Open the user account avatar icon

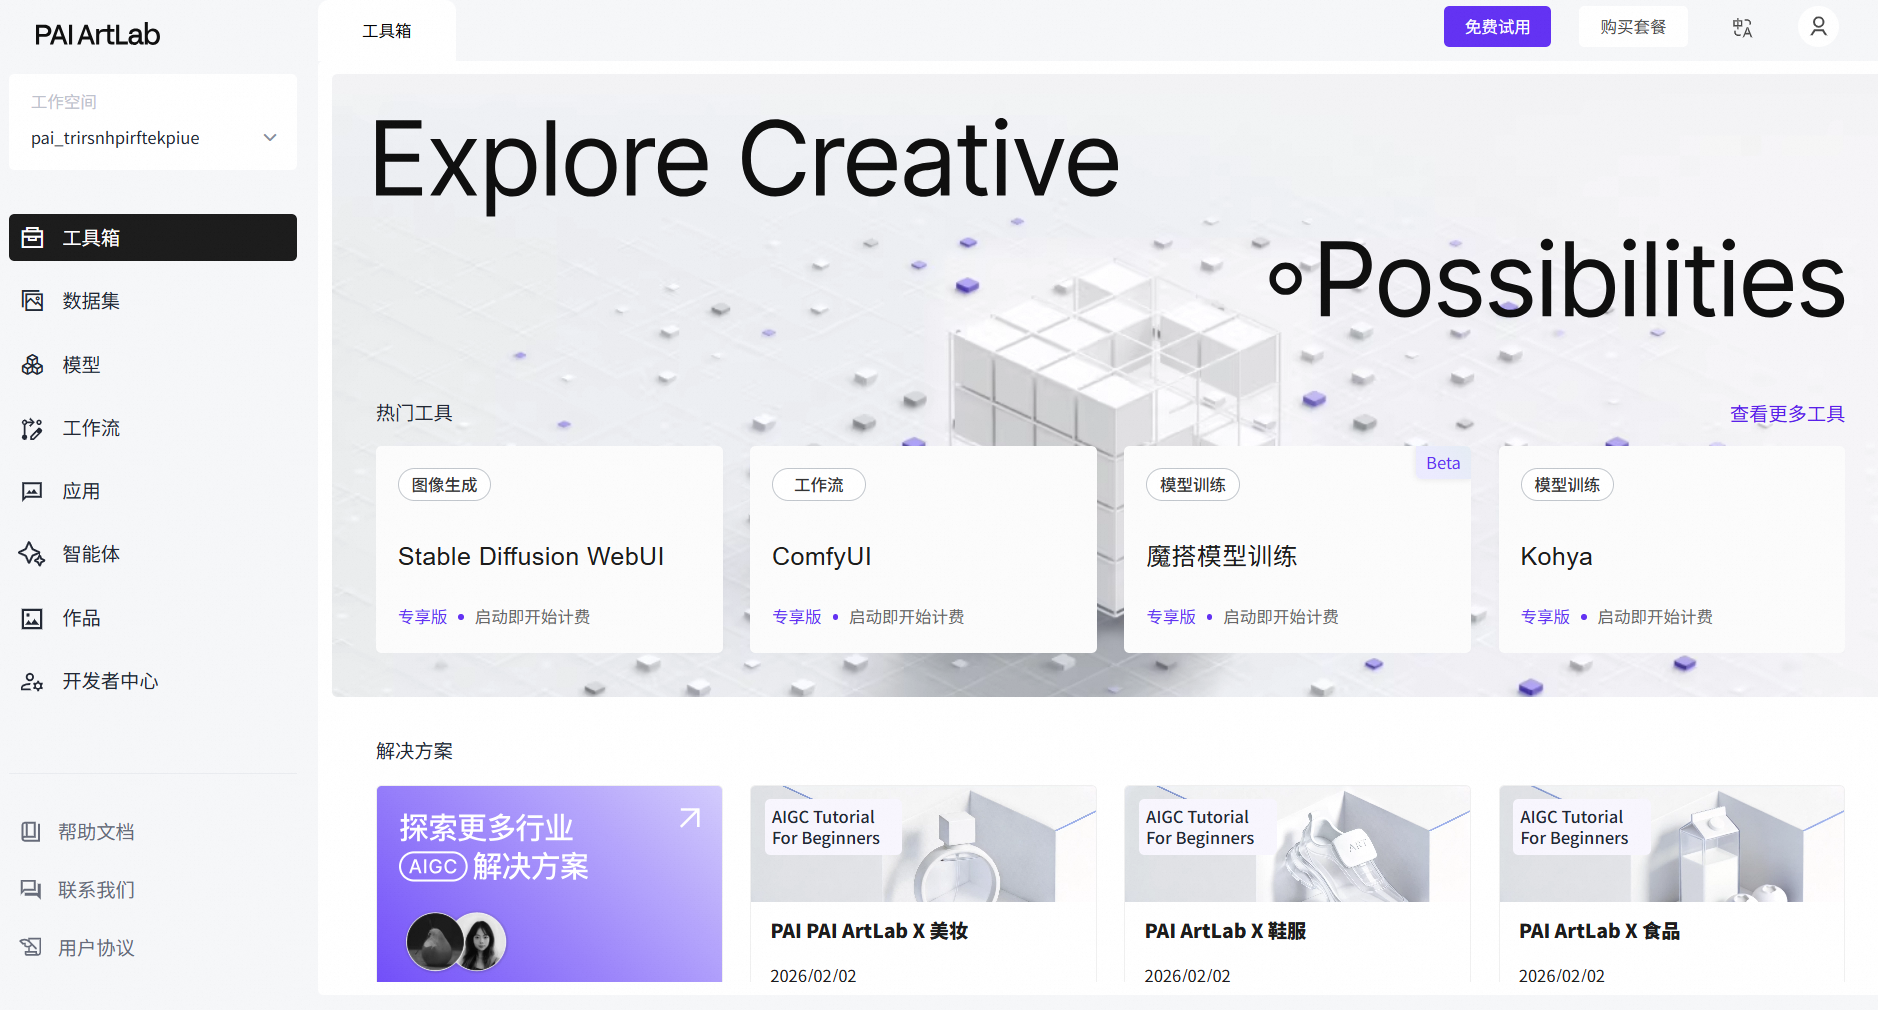coord(1818,27)
